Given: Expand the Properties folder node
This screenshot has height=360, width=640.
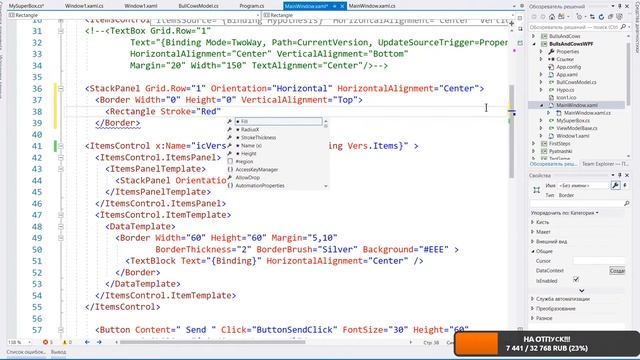Looking at the screenshot, I should click(x=541, y=51).
